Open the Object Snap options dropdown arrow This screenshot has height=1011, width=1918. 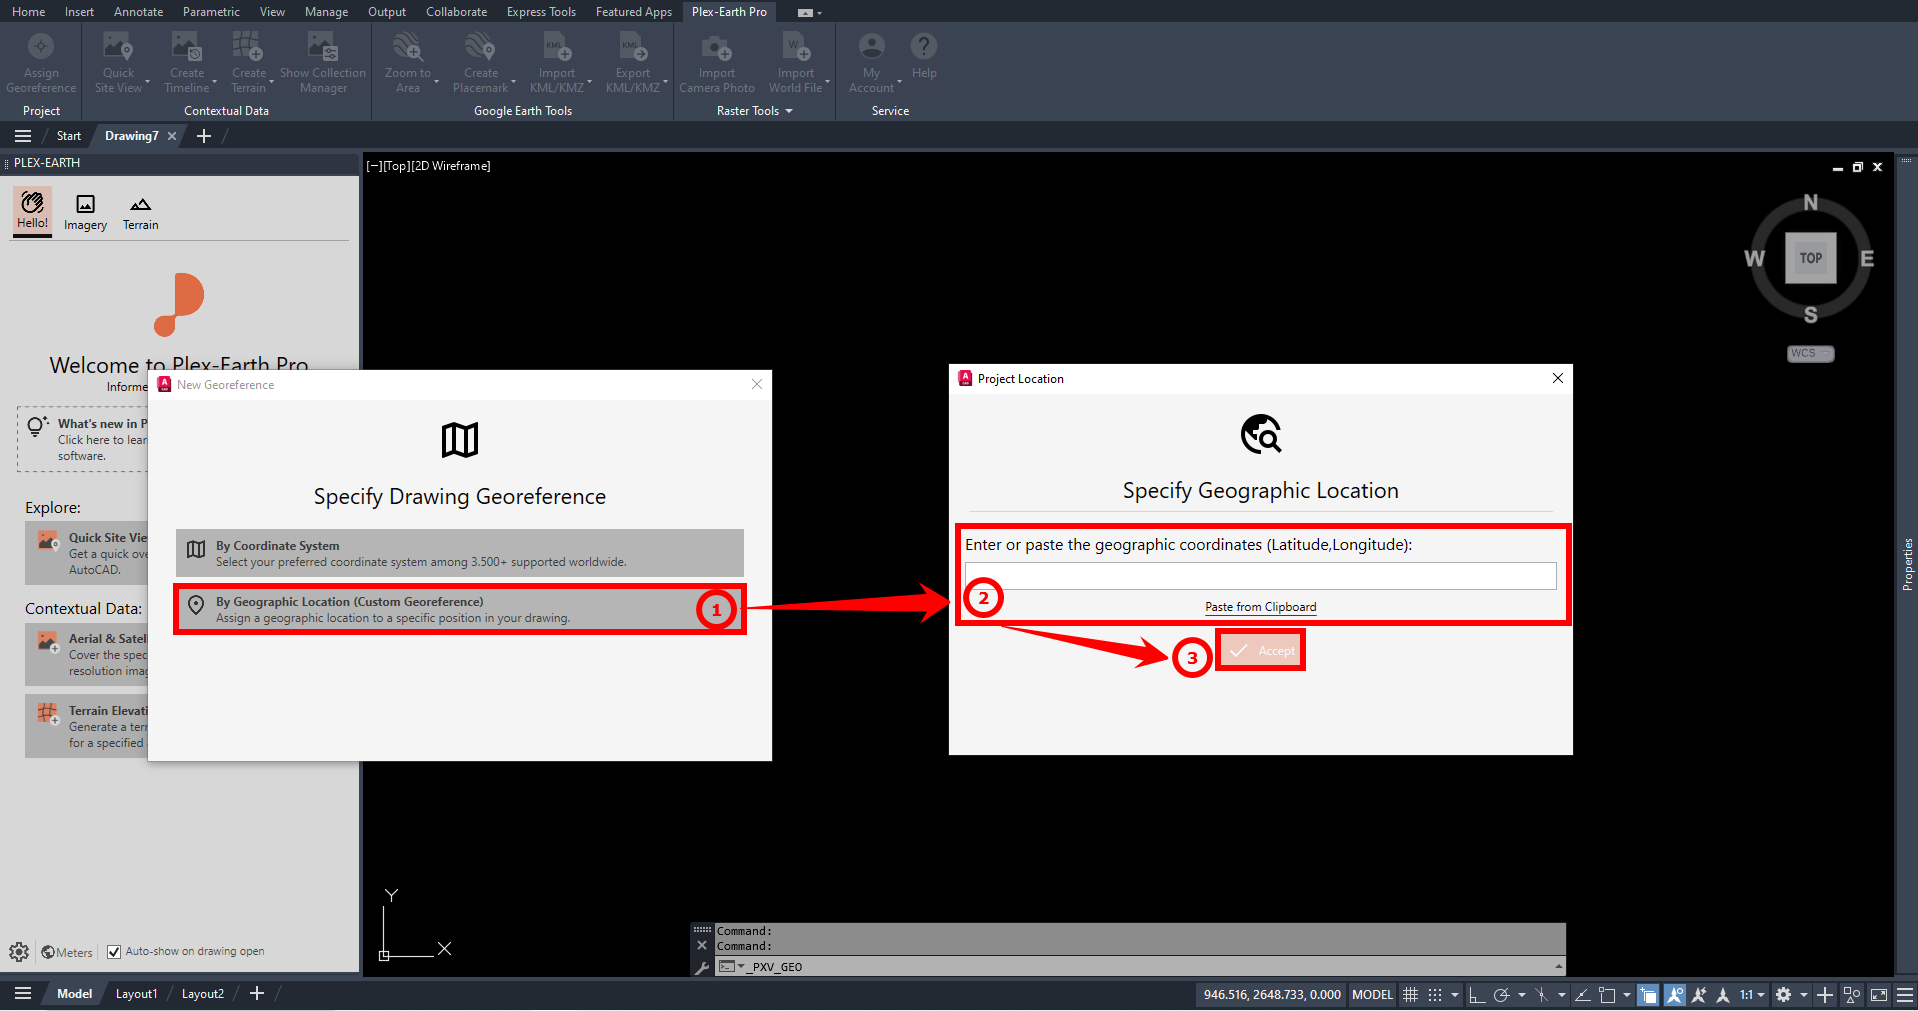click(1627, 995)
